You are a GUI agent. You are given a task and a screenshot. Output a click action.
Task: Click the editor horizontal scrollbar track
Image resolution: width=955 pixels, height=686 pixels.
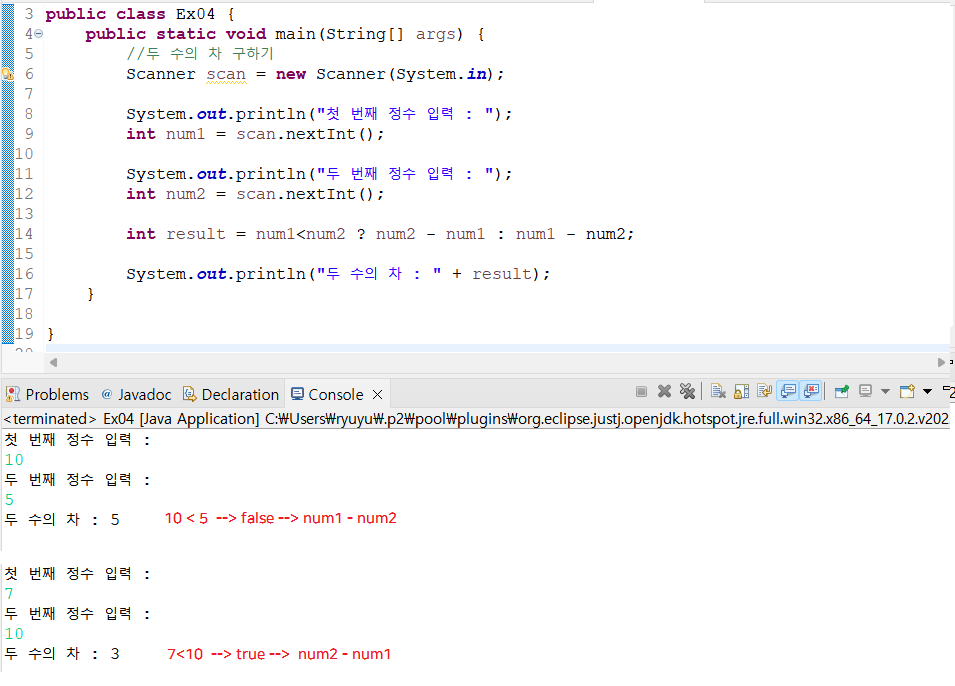497,362
